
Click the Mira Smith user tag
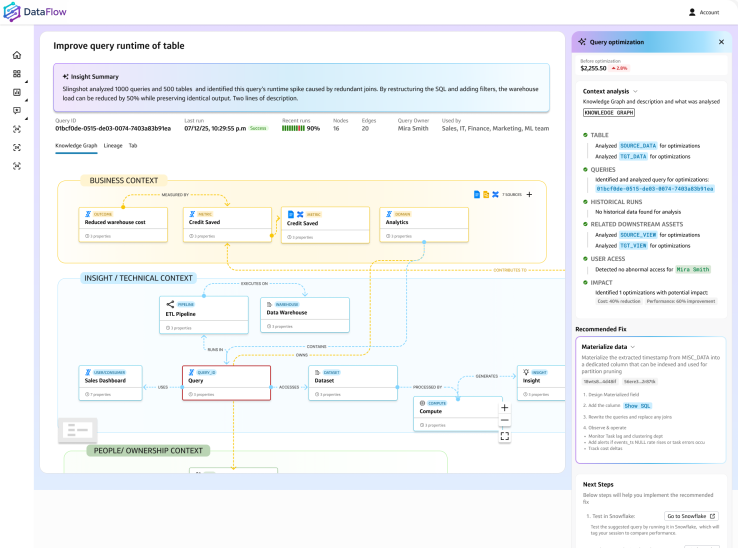(693, 270)
